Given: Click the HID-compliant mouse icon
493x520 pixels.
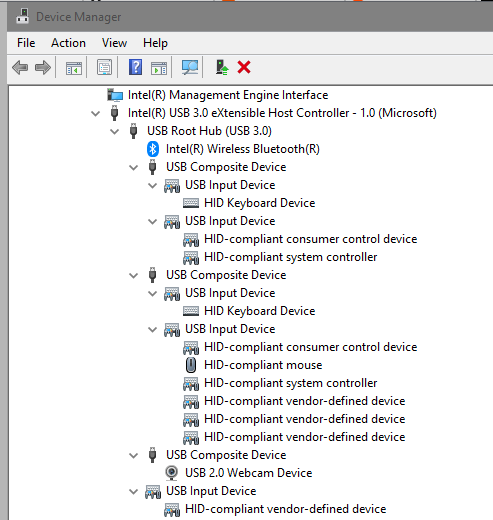Looking at the screenshot, I should [x=191, y=365].
